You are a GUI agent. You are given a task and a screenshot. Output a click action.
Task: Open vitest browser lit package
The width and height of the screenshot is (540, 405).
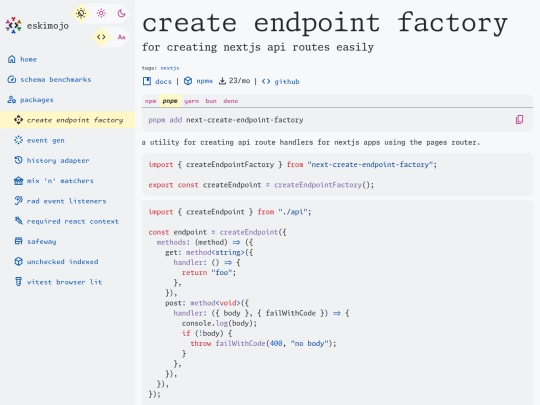tap(64, 282)
